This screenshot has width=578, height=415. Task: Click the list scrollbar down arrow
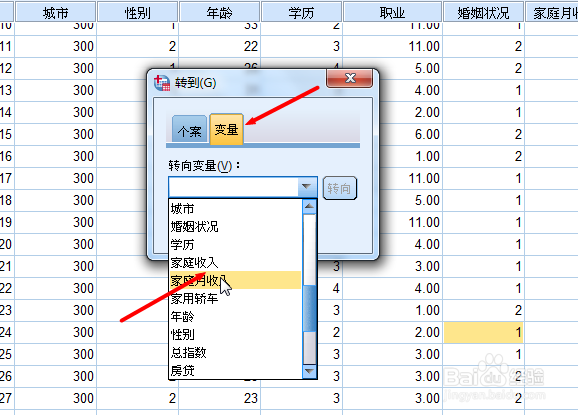pyautogui.click(x=309, y=371)
